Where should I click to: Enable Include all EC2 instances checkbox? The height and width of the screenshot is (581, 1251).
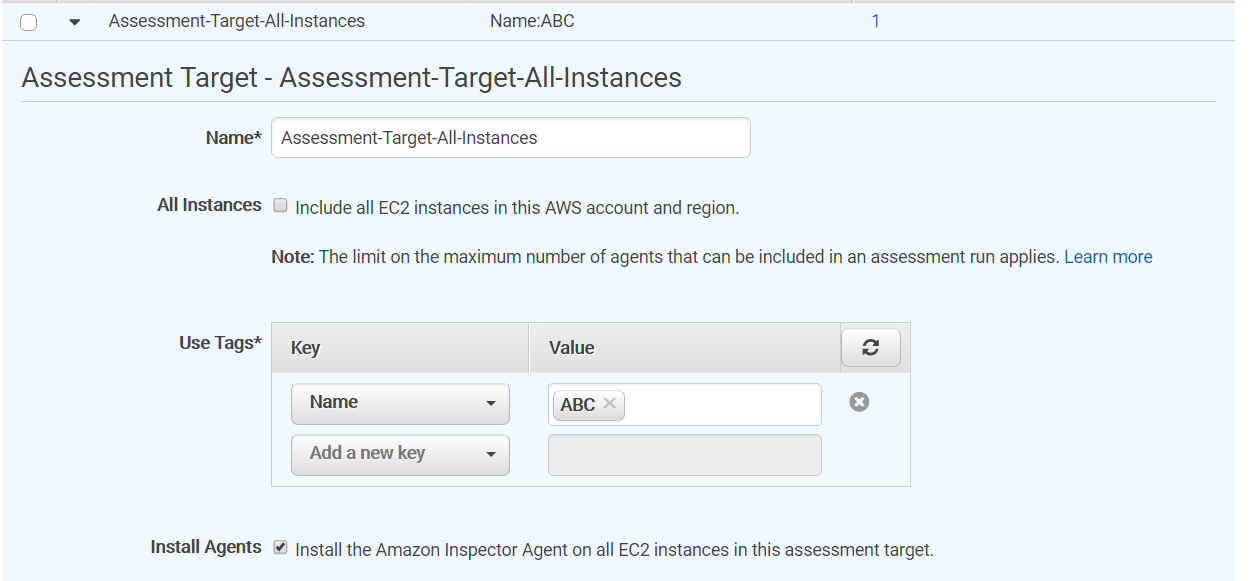pos(281,206)
